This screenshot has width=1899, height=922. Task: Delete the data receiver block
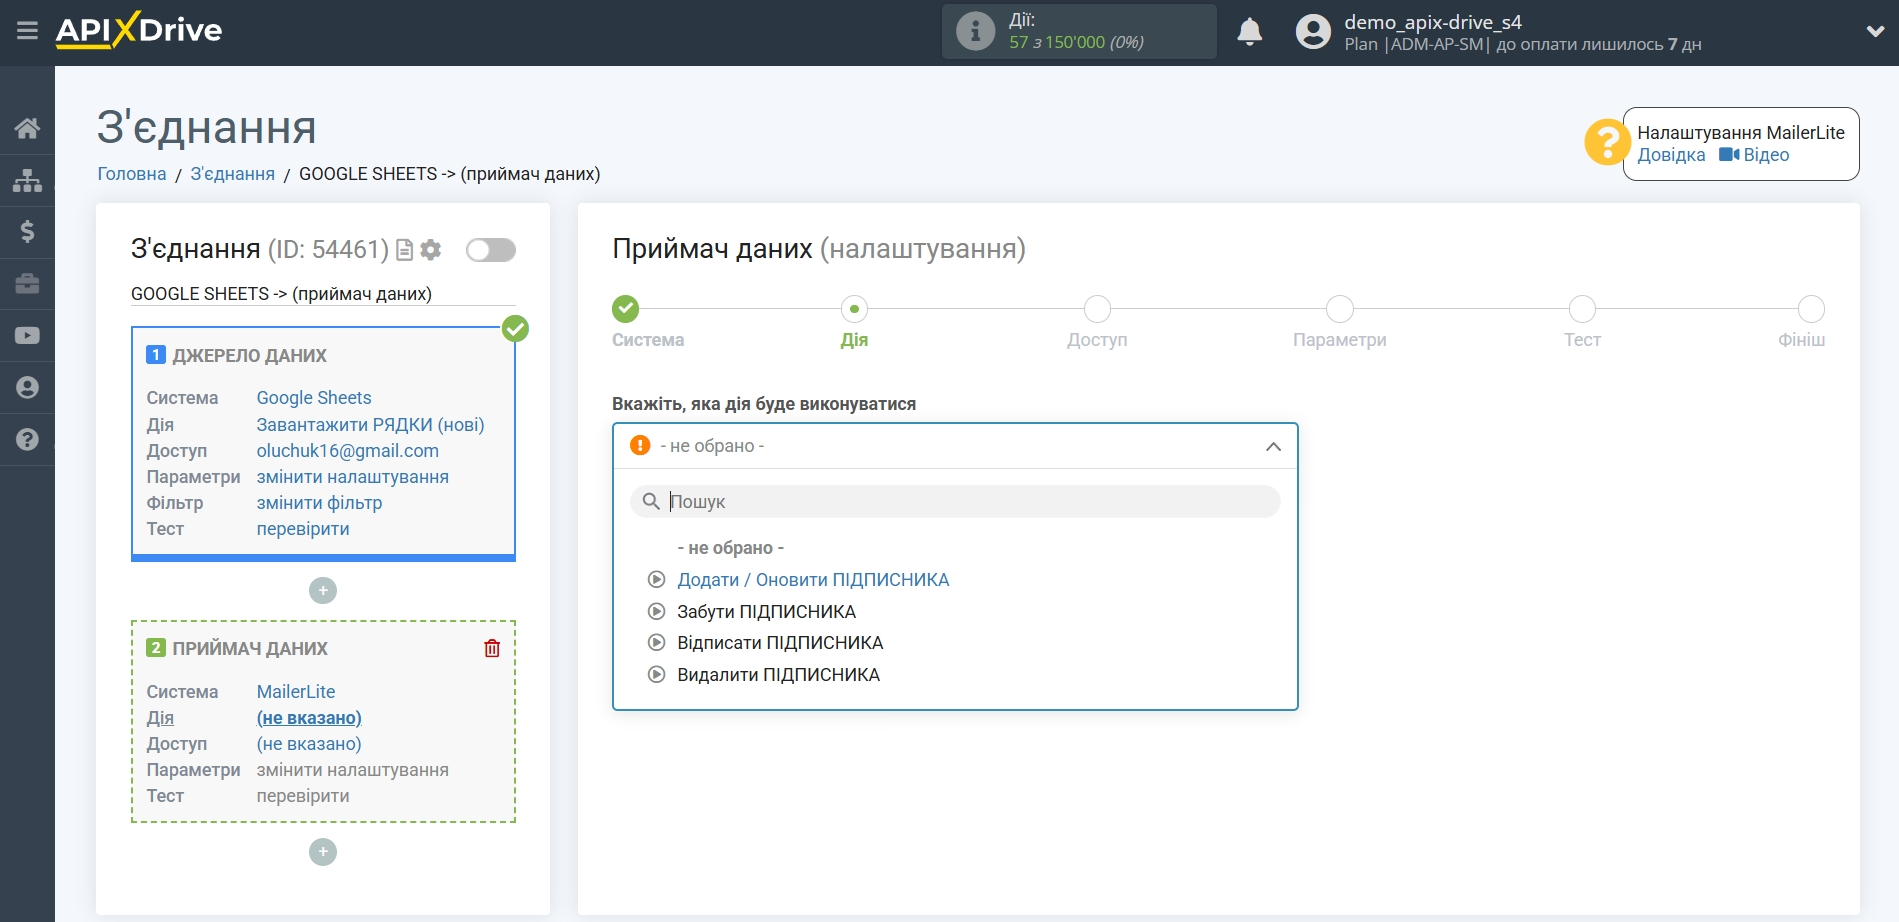(x=492, y=649)
